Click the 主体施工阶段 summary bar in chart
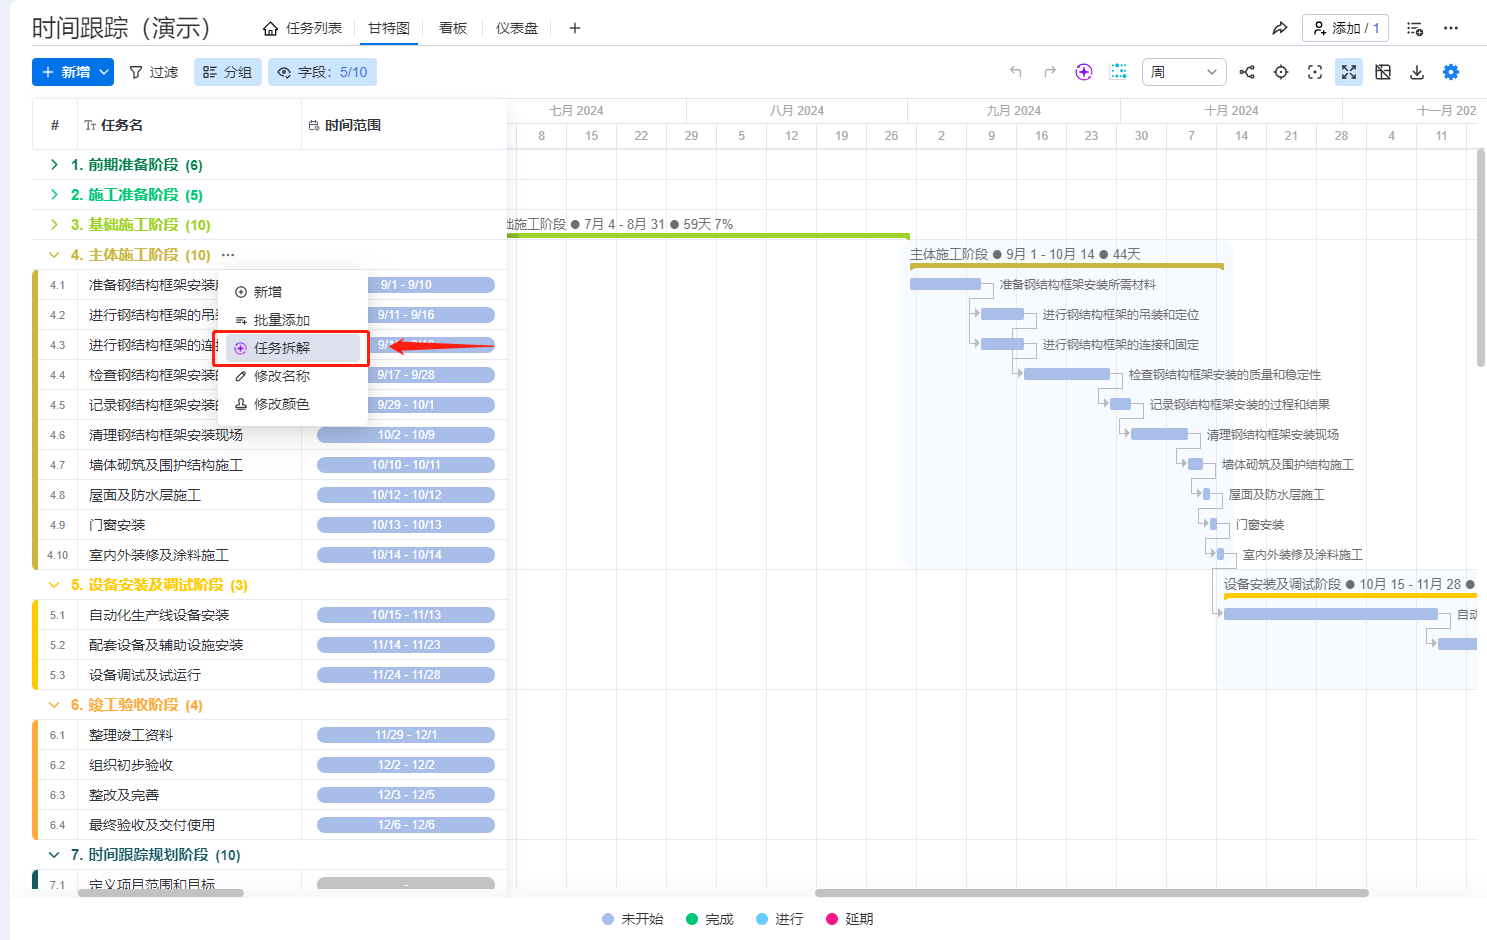The image size is (1487, 940). pos(1067,266)
